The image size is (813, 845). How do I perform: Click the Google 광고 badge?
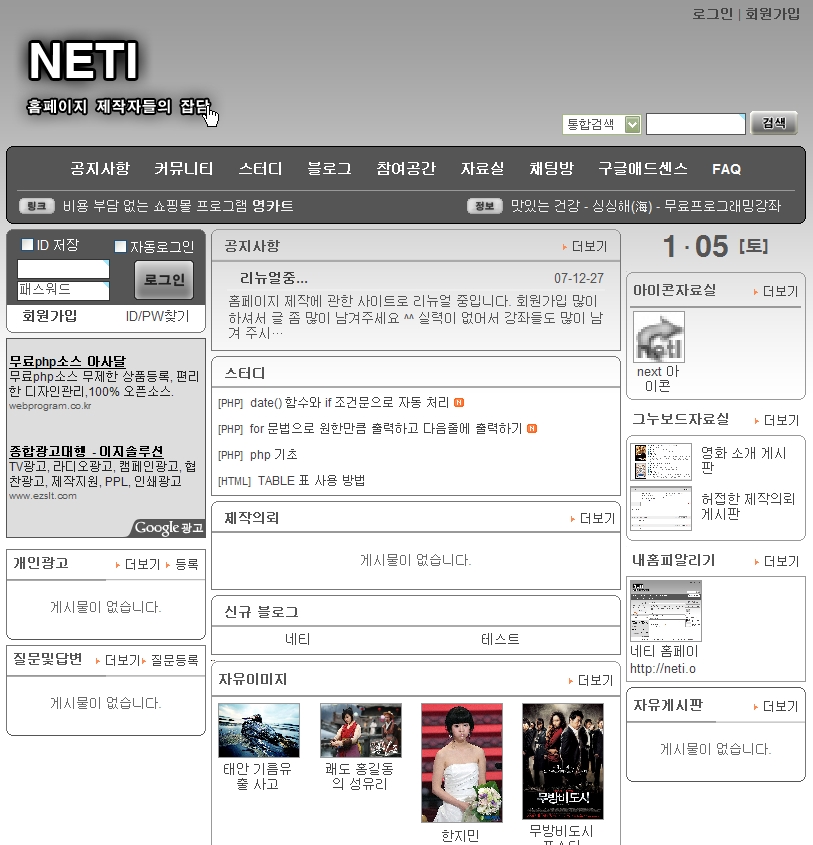(168, 528)
